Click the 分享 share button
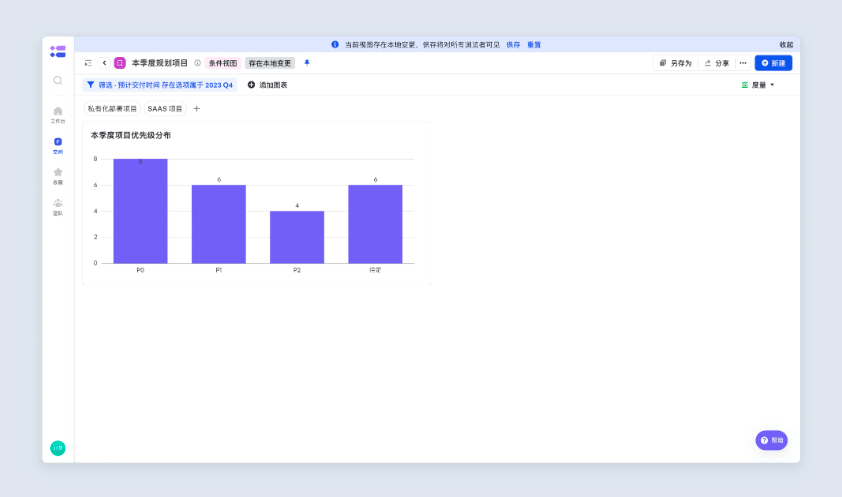 click(x=716, y=63)
